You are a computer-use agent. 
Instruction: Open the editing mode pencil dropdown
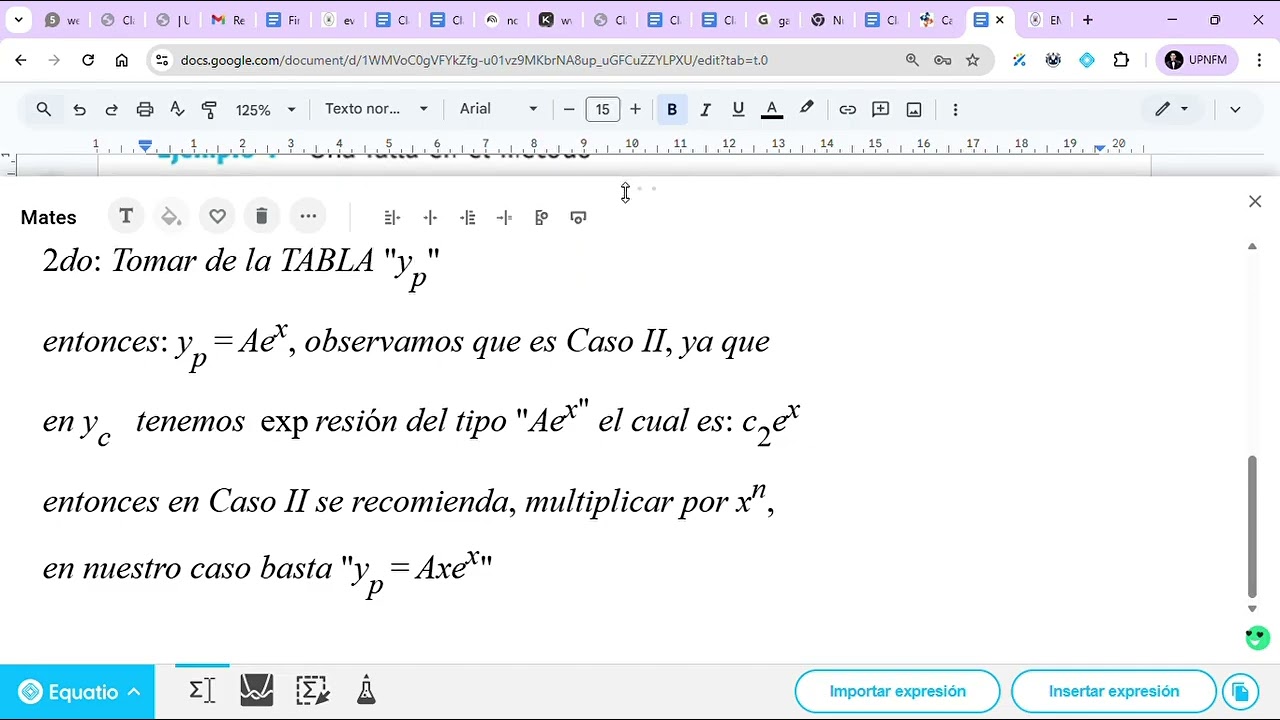point(1172,109)
